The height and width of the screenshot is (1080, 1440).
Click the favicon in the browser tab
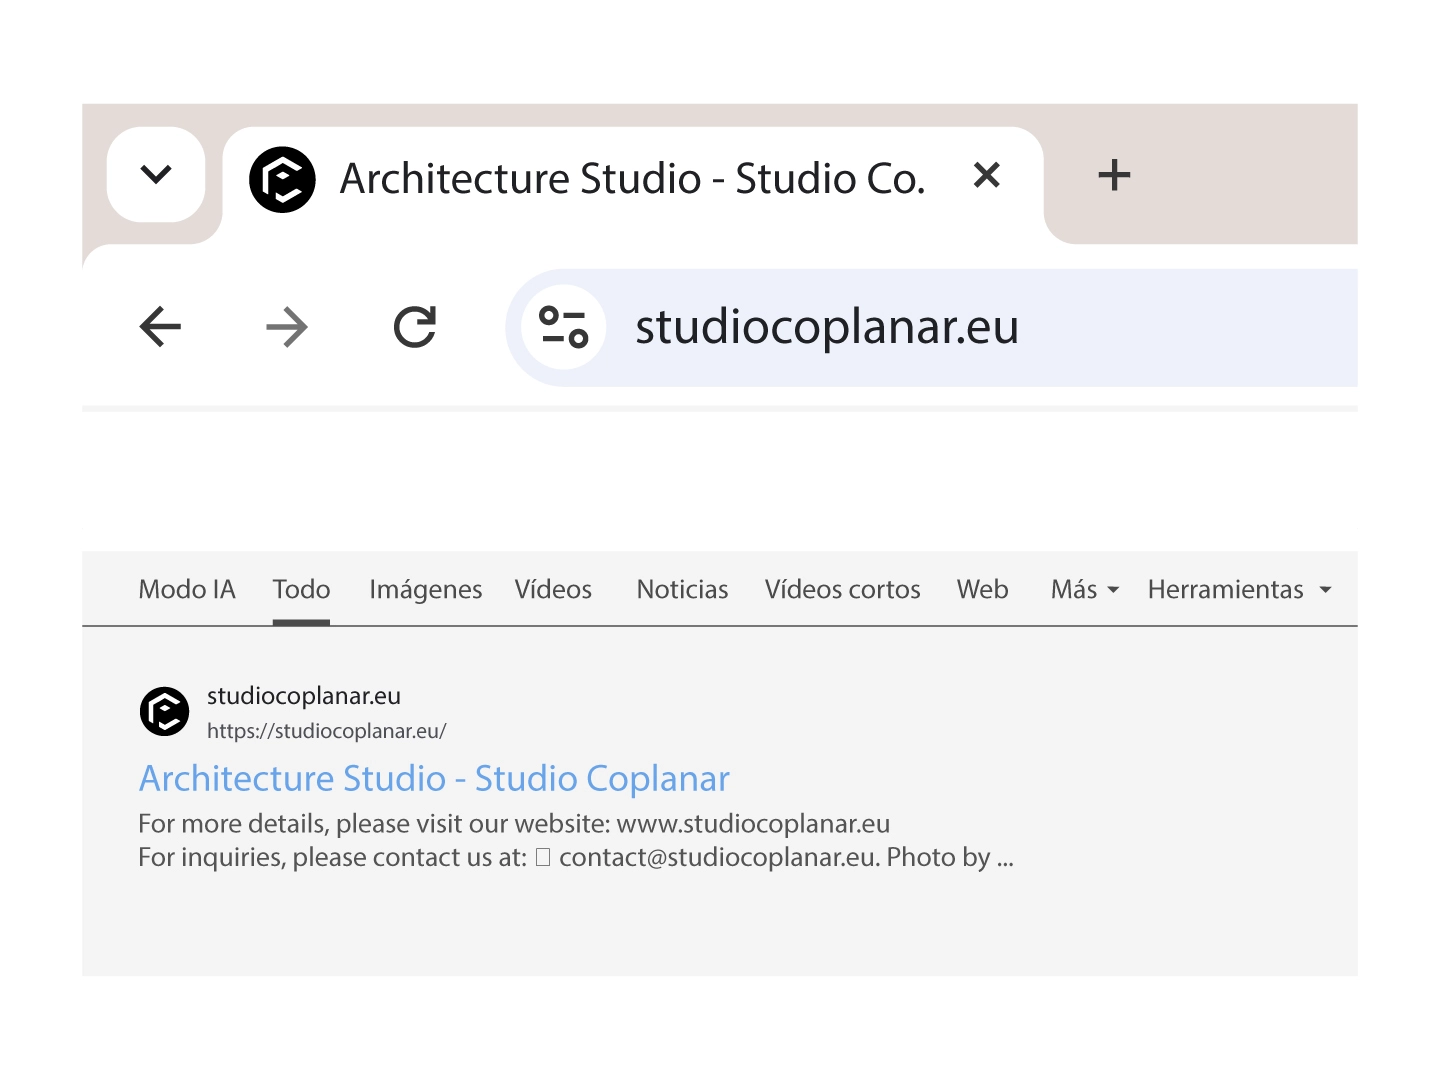click(x=282, y=180)
